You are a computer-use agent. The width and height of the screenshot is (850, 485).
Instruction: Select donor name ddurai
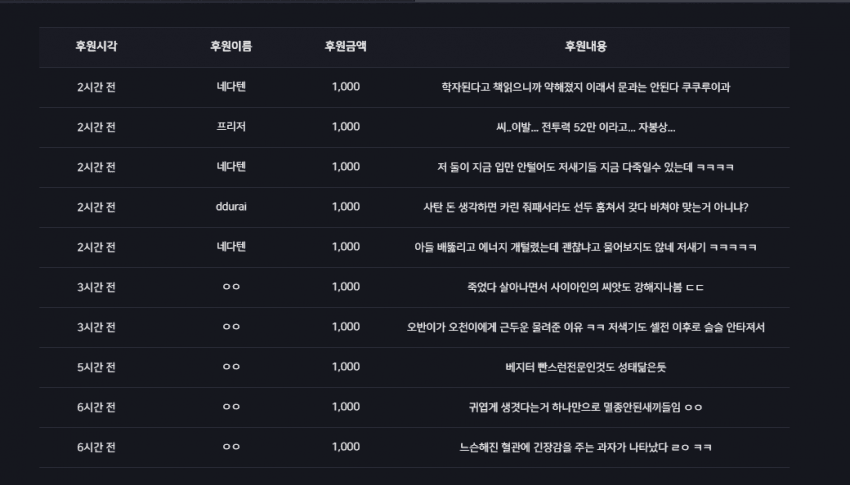pyautogui.click(x=231, y=206)
